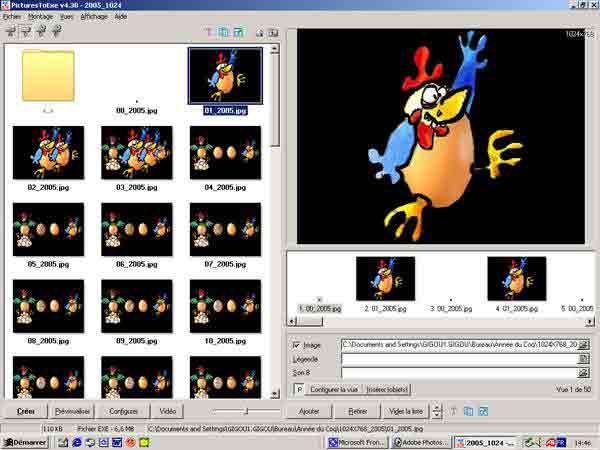Click the Image path field
Image resolution: width=600 pixels, height=450 pixels.
[x=459, y=345]
